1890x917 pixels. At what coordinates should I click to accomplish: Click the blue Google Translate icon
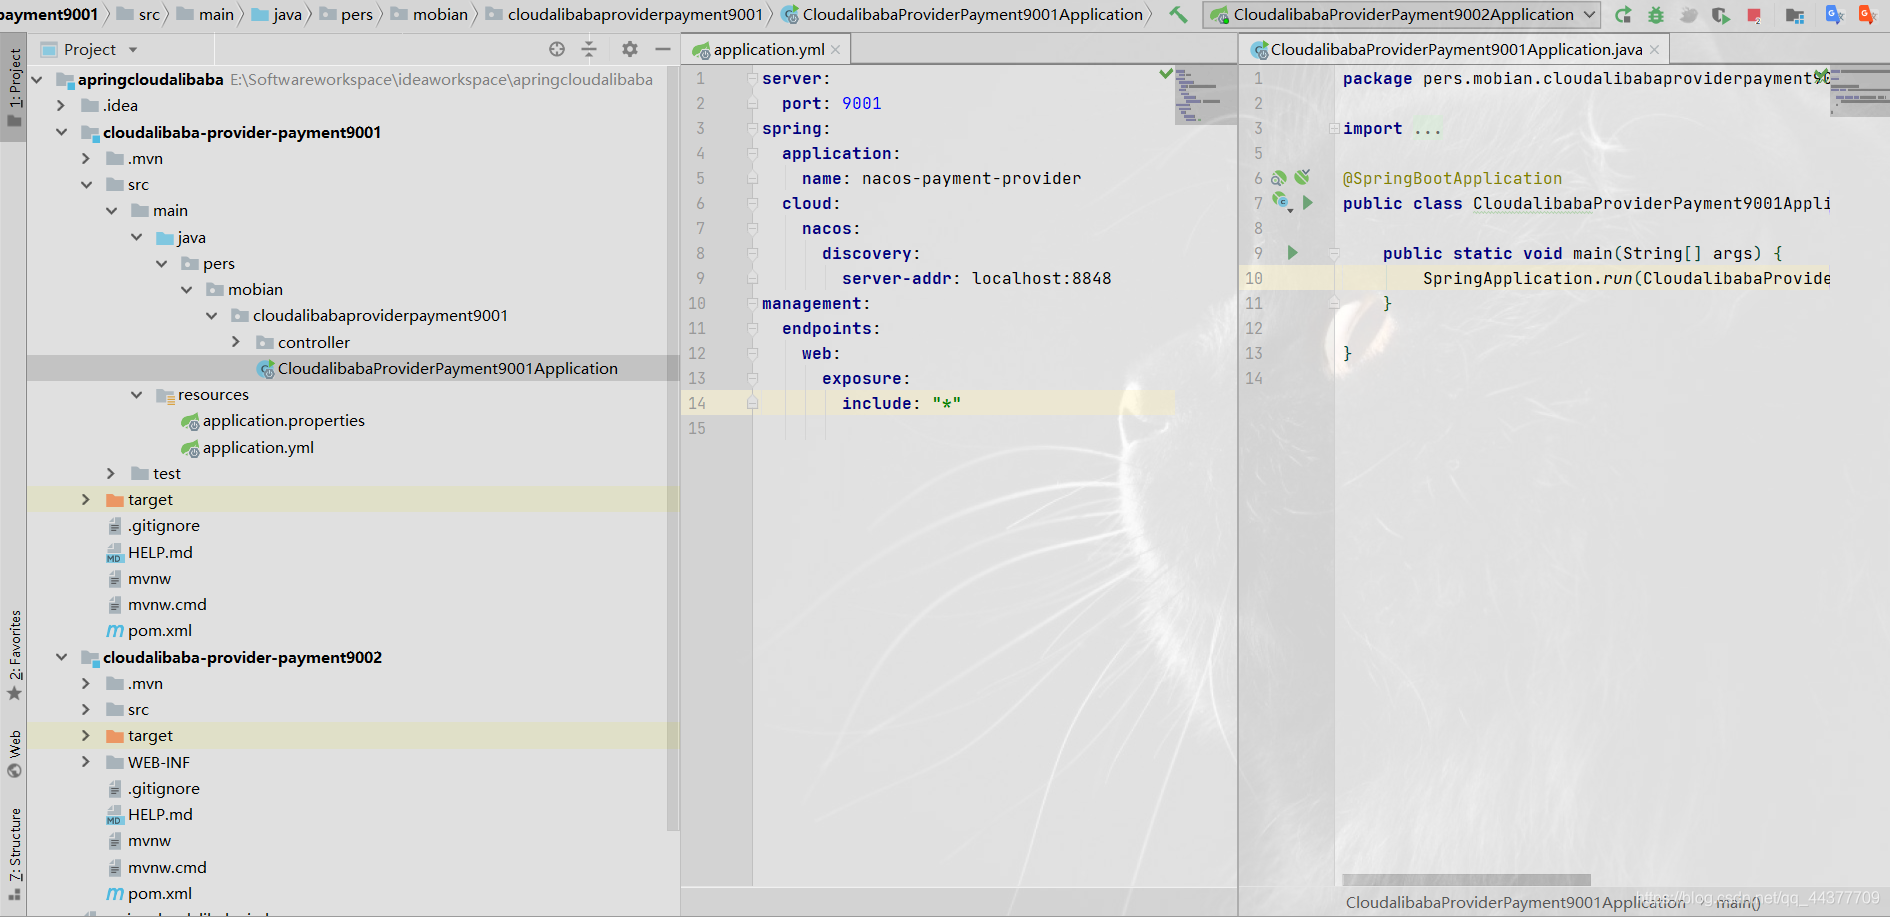click(1834, 15)
